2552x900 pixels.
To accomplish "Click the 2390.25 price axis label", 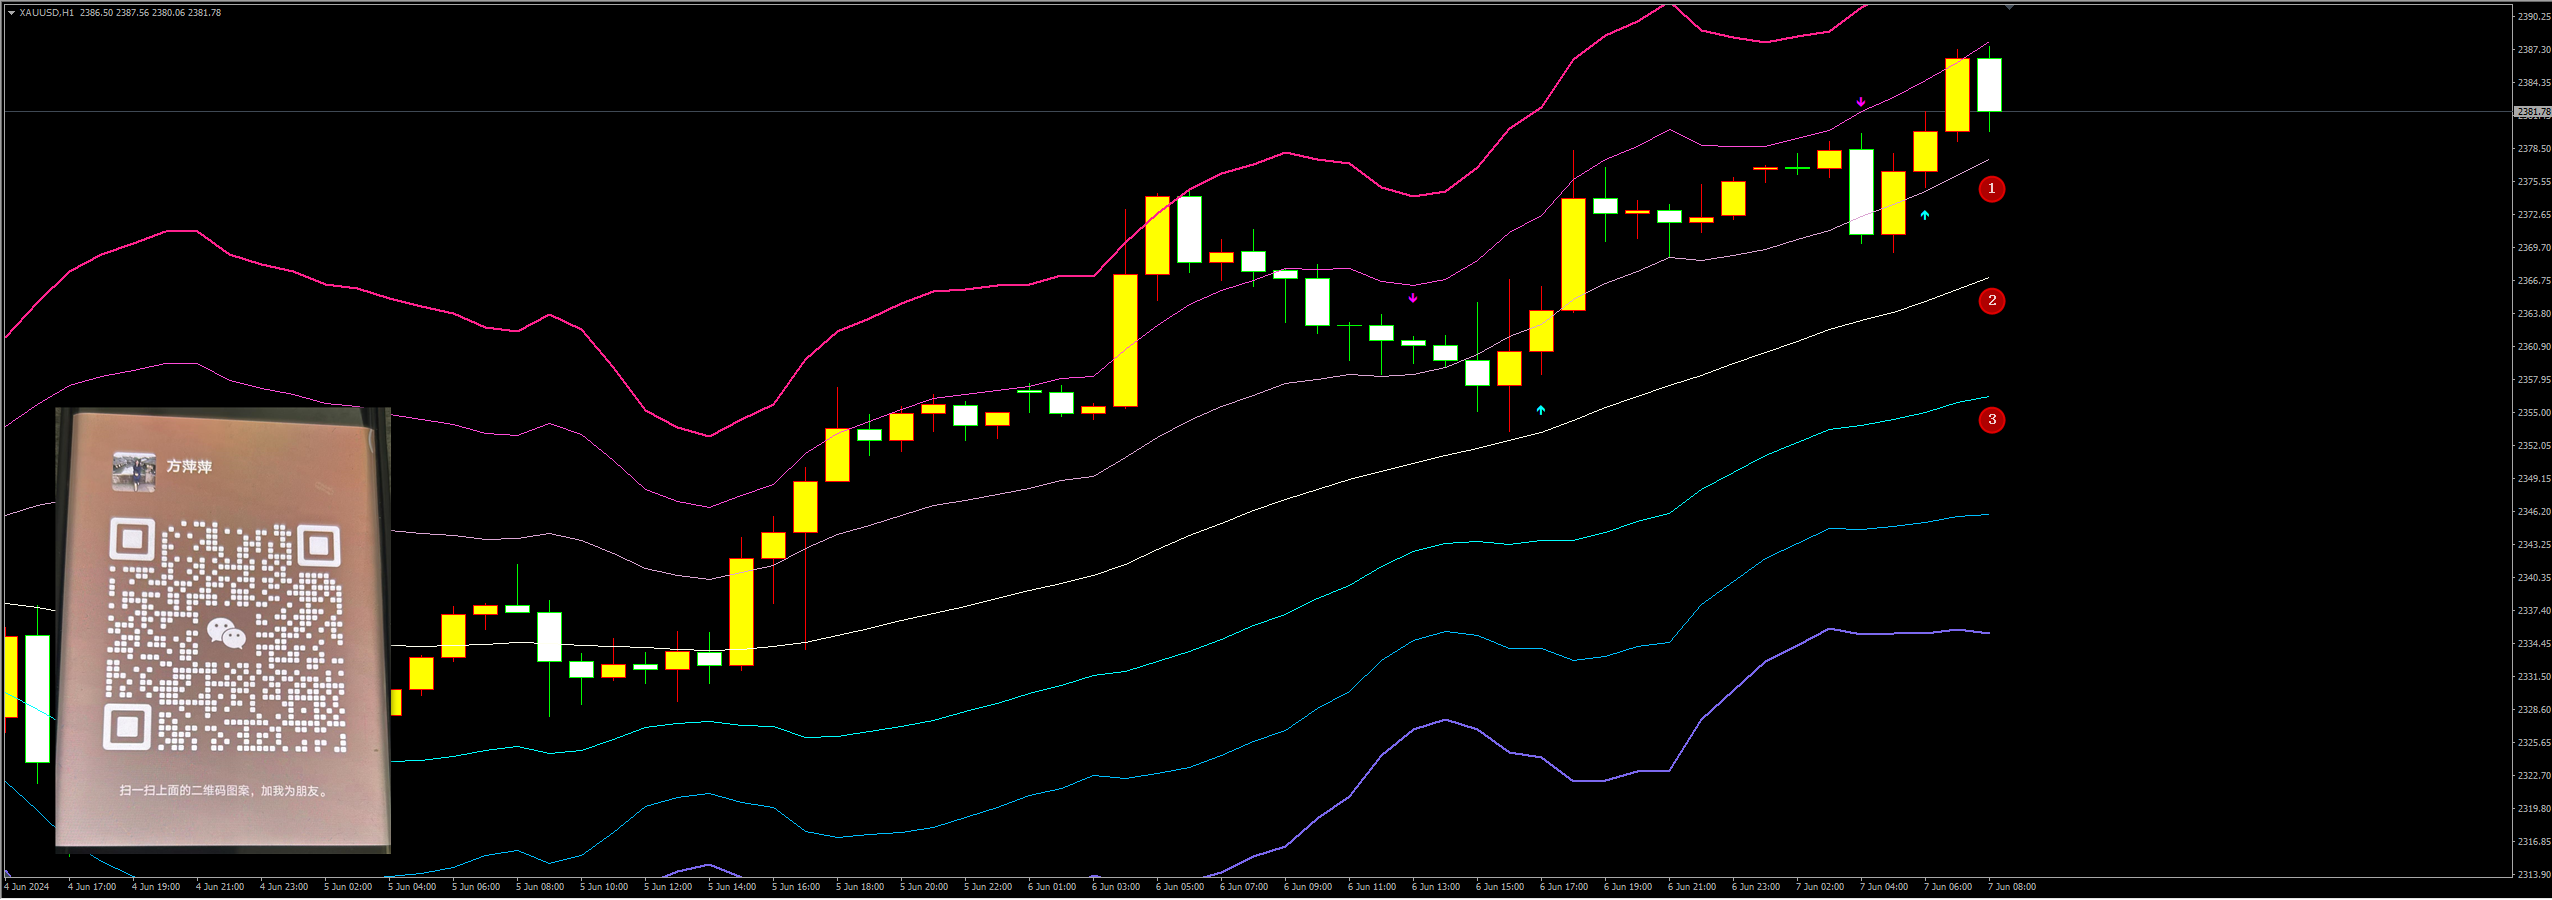I will point(2534,17).
